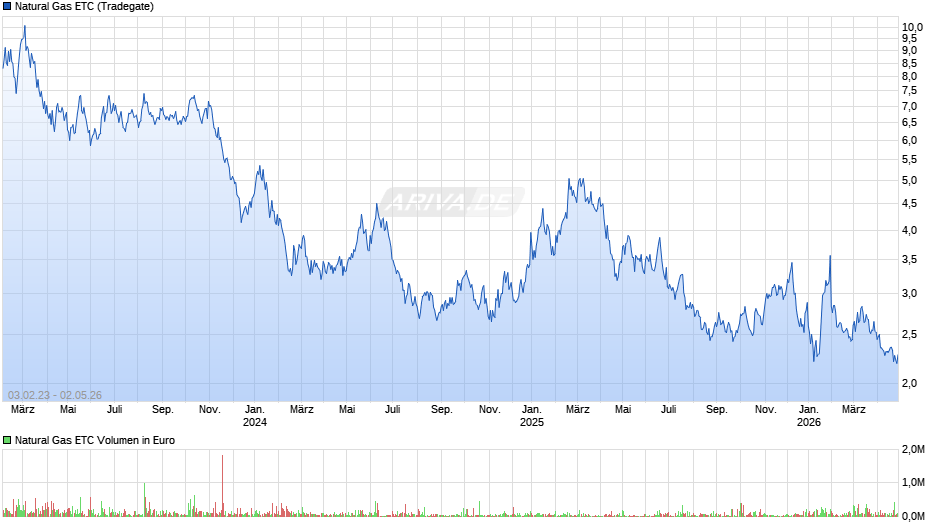Click the '4,0' price axis label
The image size is (940, 526).
[x=909, y=230]
